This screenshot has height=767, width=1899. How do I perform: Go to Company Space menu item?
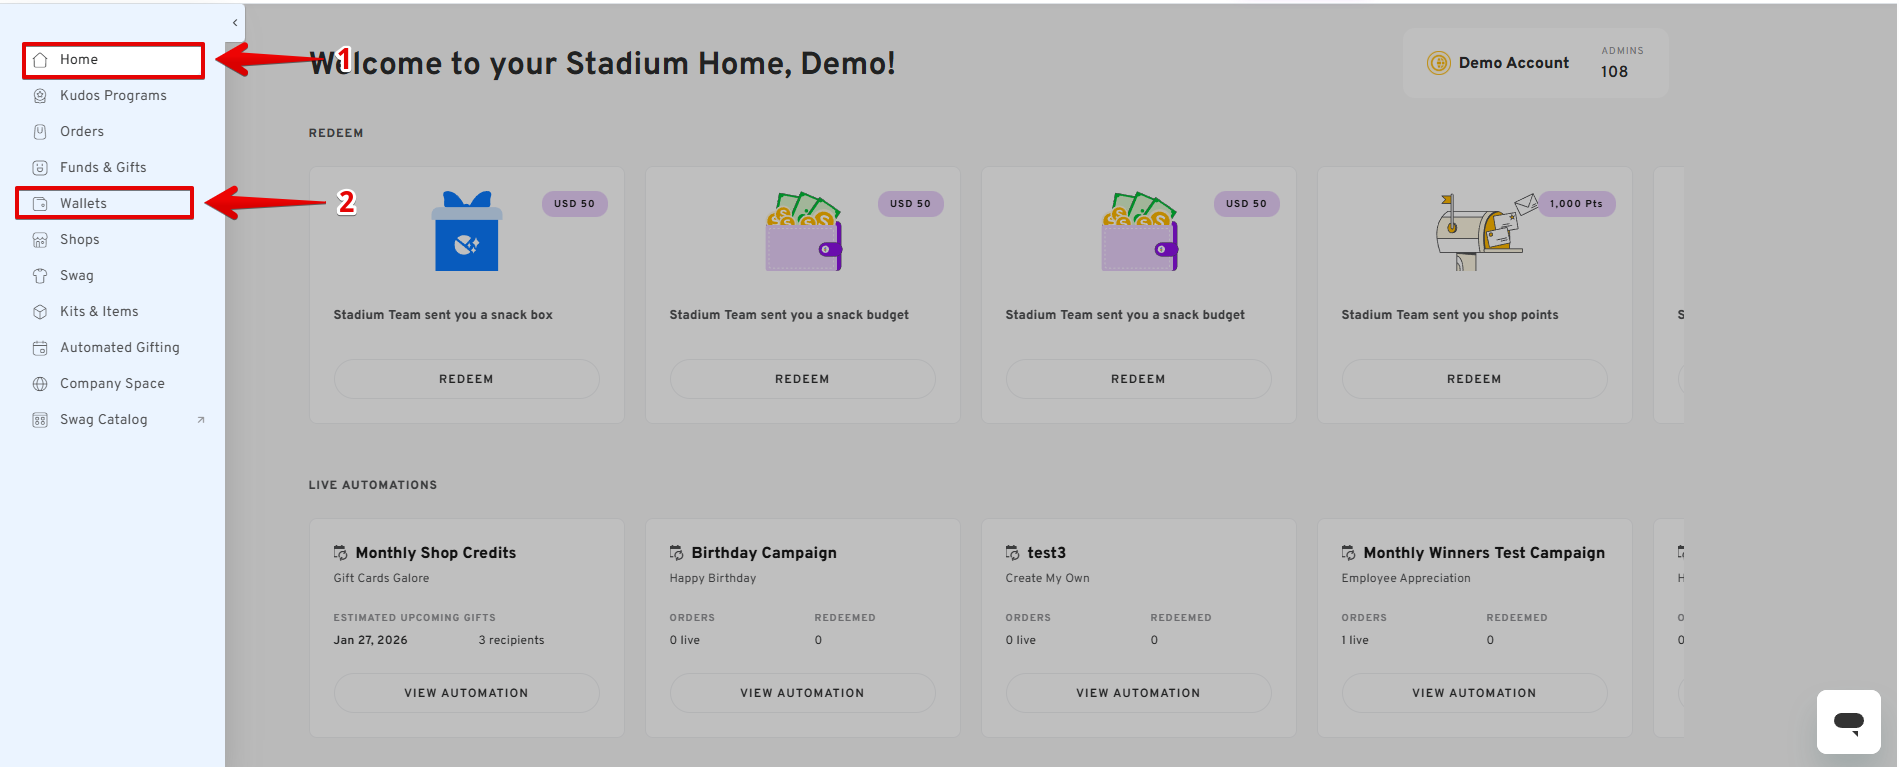[112, 384]
